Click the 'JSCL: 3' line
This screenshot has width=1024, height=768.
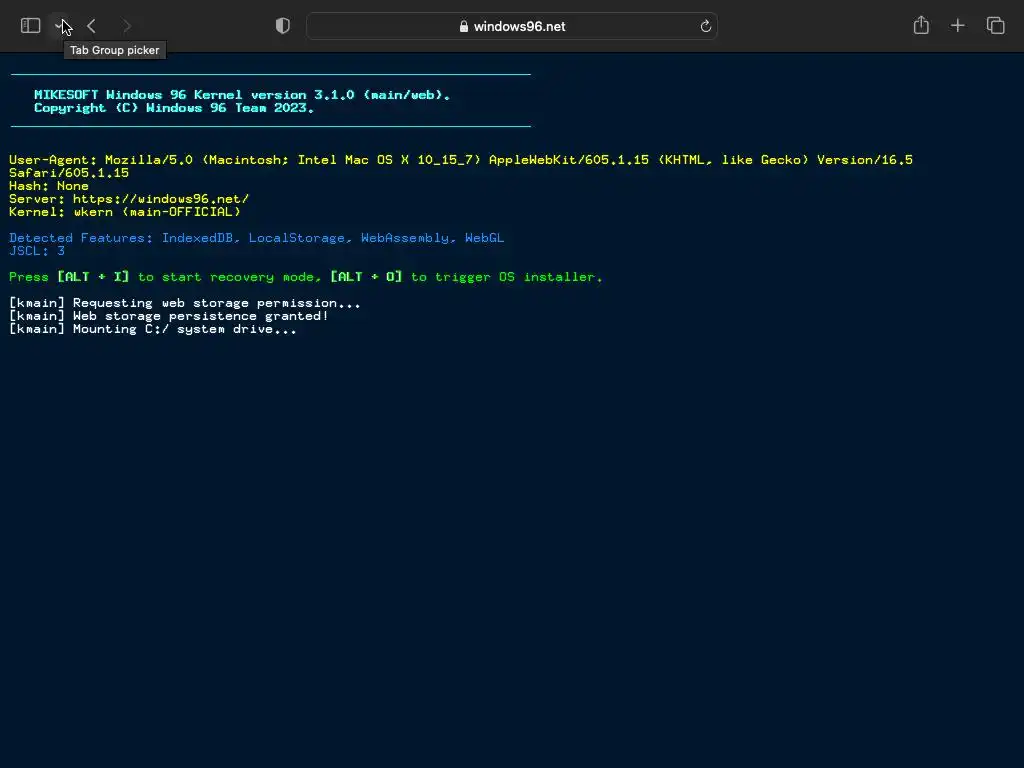(x=37, y=251)
